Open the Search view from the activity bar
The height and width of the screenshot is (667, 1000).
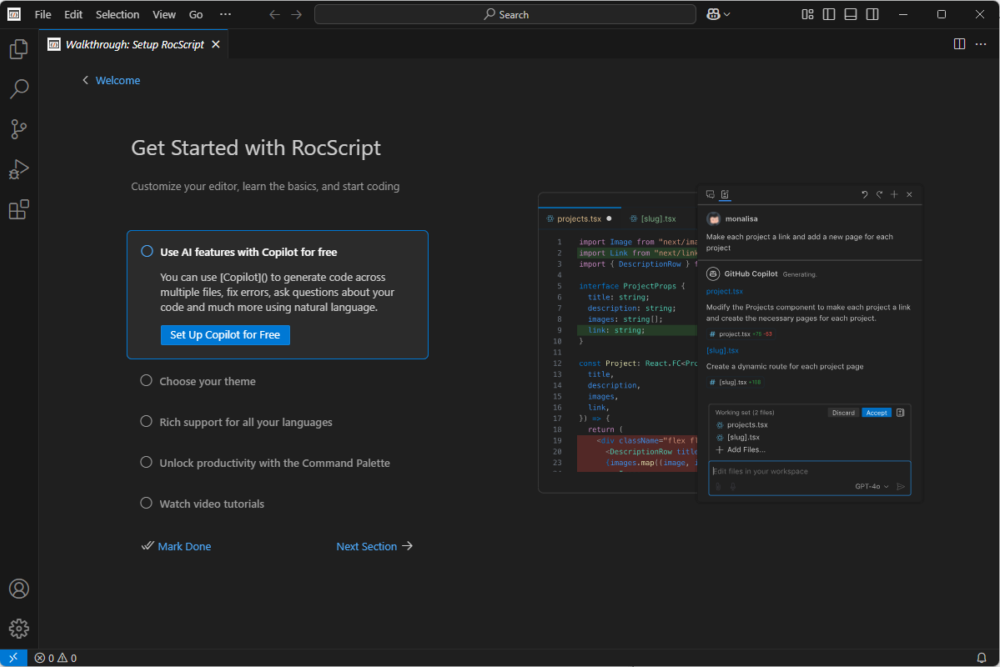[18, 89]
